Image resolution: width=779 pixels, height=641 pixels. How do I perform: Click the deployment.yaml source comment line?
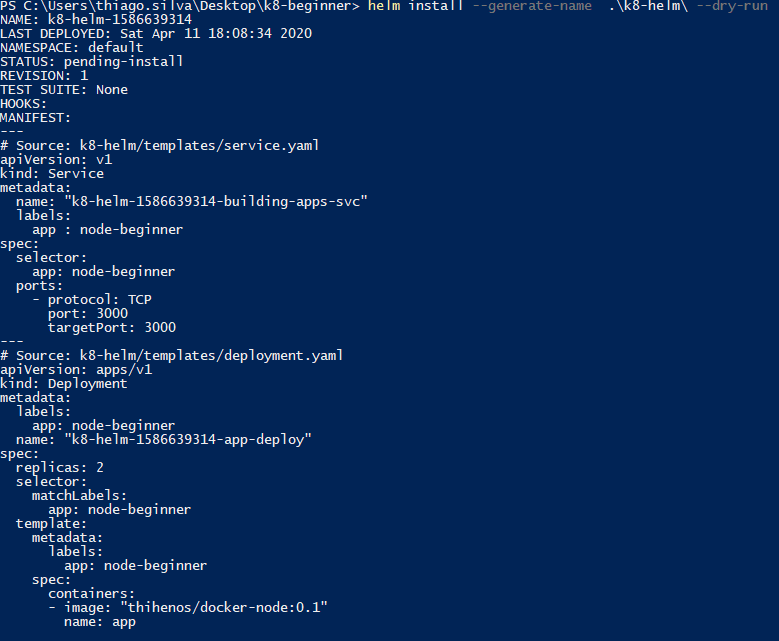172,356
